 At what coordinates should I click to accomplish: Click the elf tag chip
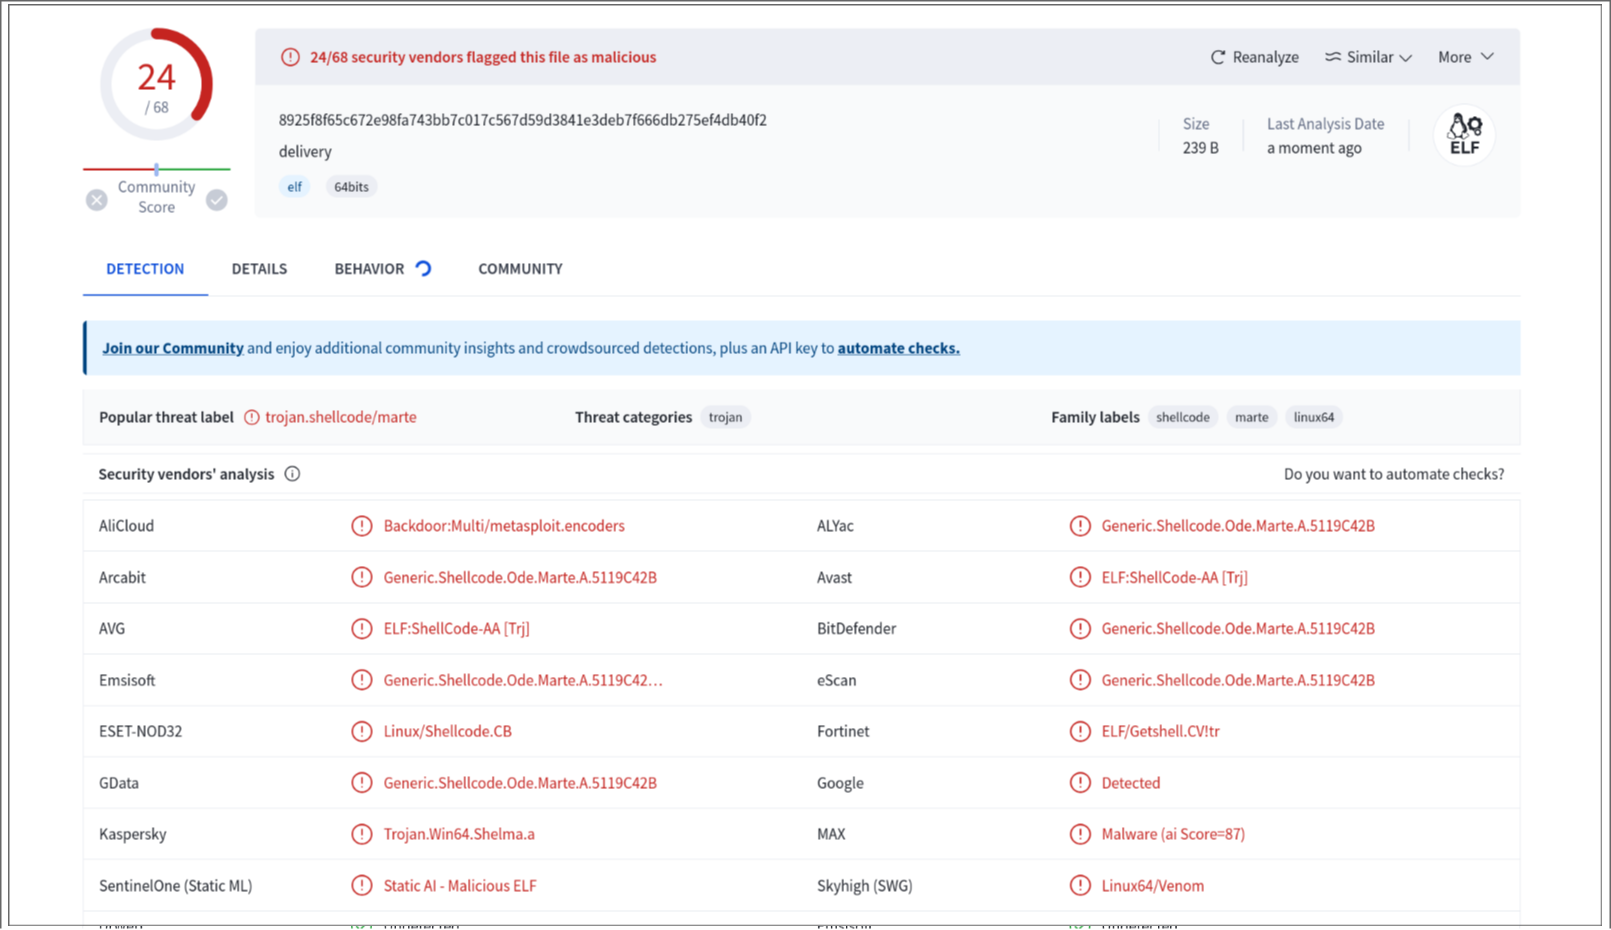[x=294, y=187]
